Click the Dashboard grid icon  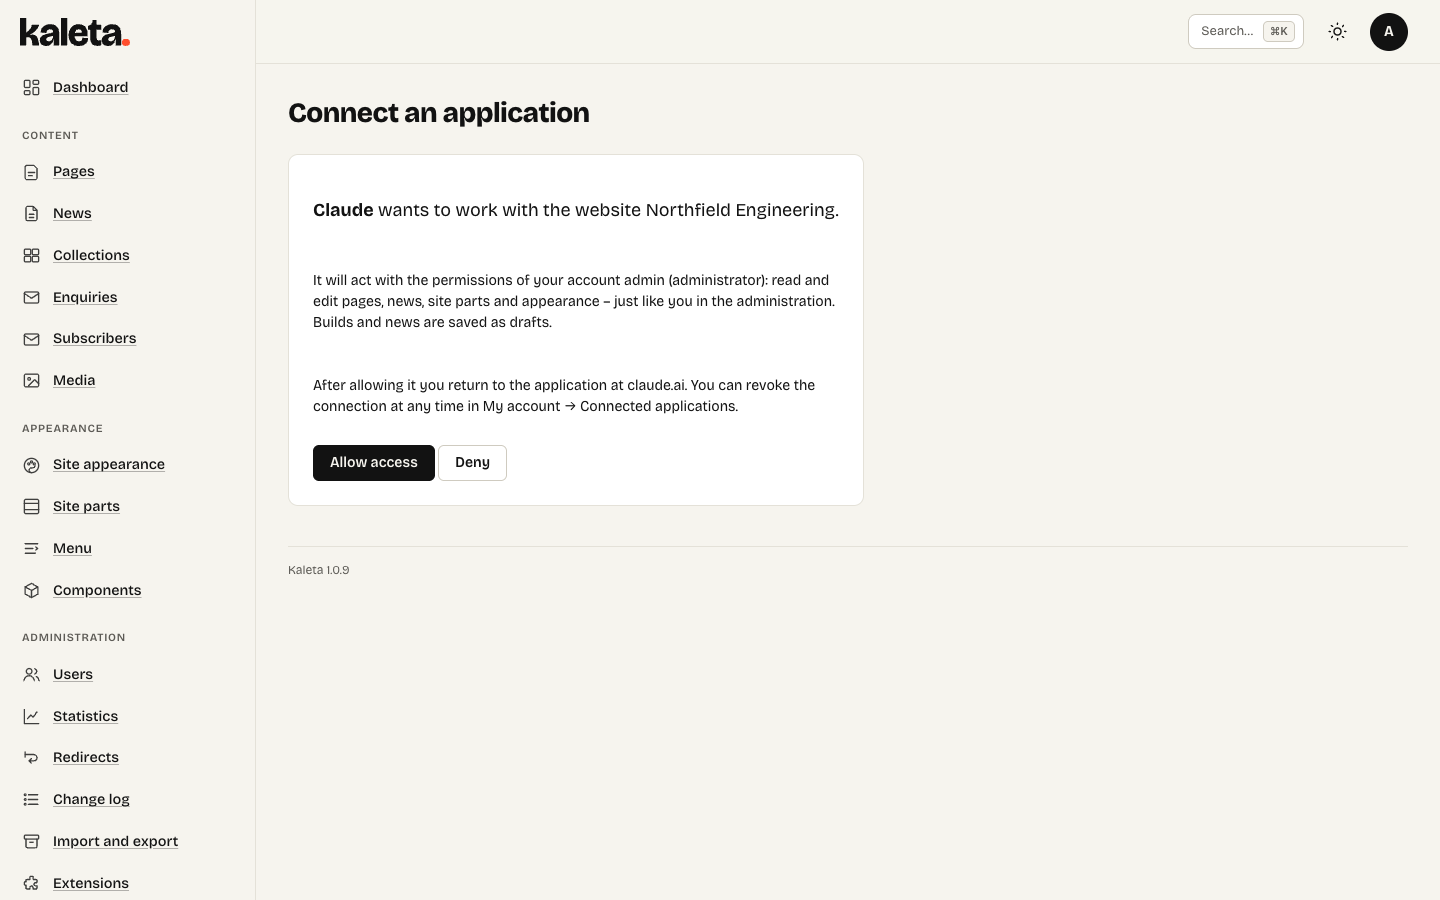(x=32, y=88)
